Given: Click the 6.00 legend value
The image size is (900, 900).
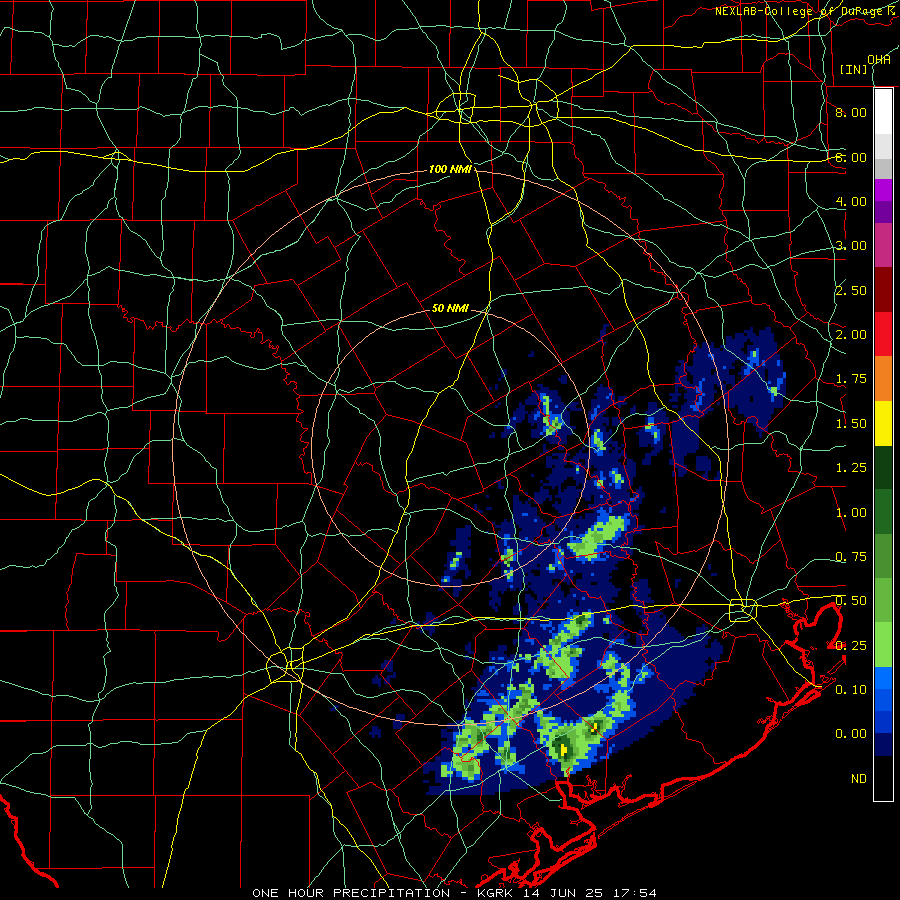Looking at the screenshot, I should tap(851, 157).
